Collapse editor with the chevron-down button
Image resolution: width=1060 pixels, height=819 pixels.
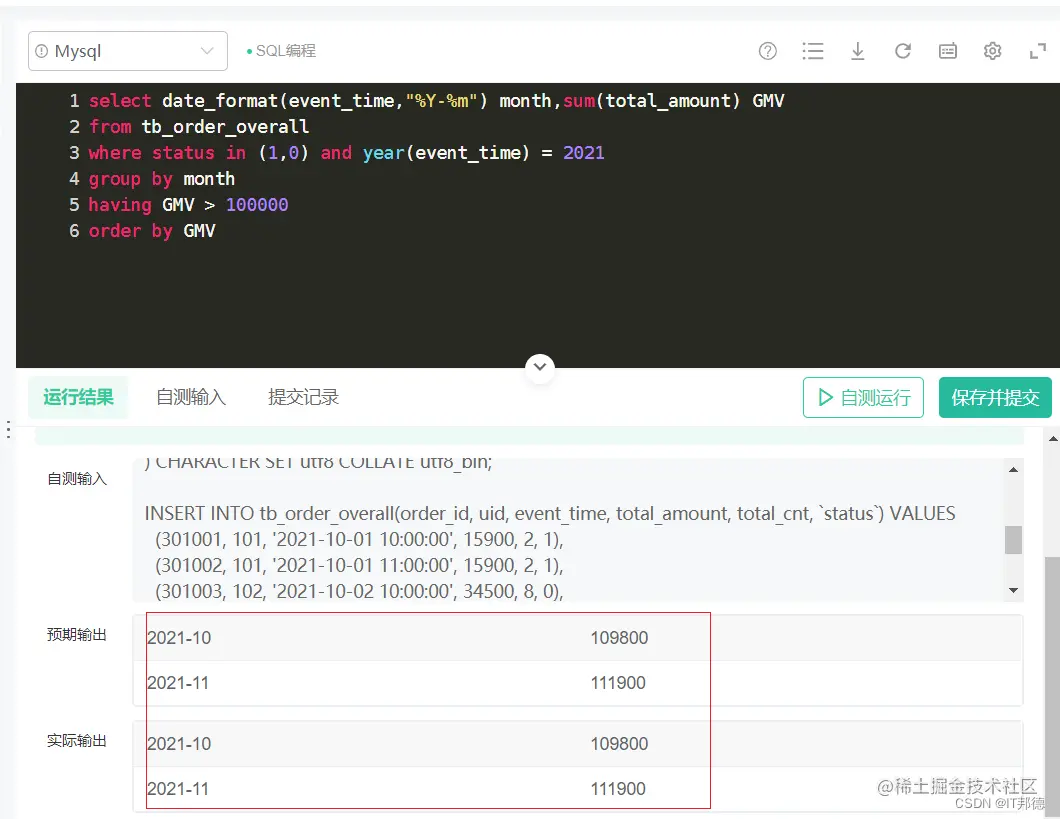(539, 367)
